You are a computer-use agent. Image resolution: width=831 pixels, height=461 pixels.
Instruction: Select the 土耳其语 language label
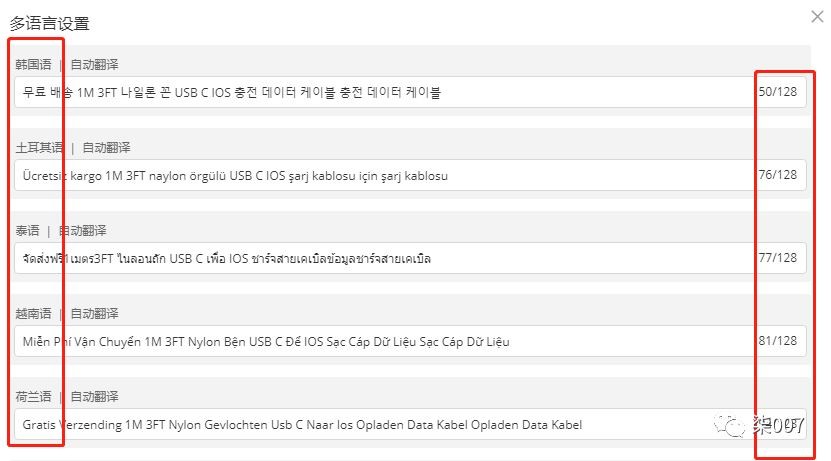[x=39, y=148]
